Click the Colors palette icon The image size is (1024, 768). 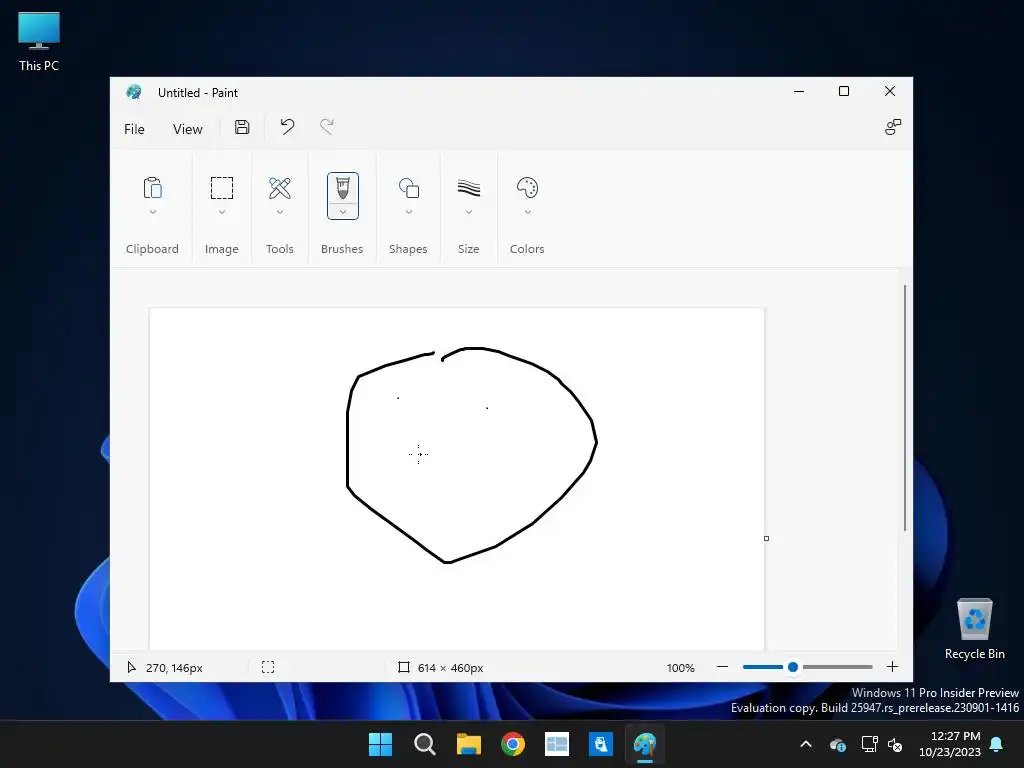click(x=527, y=188)
